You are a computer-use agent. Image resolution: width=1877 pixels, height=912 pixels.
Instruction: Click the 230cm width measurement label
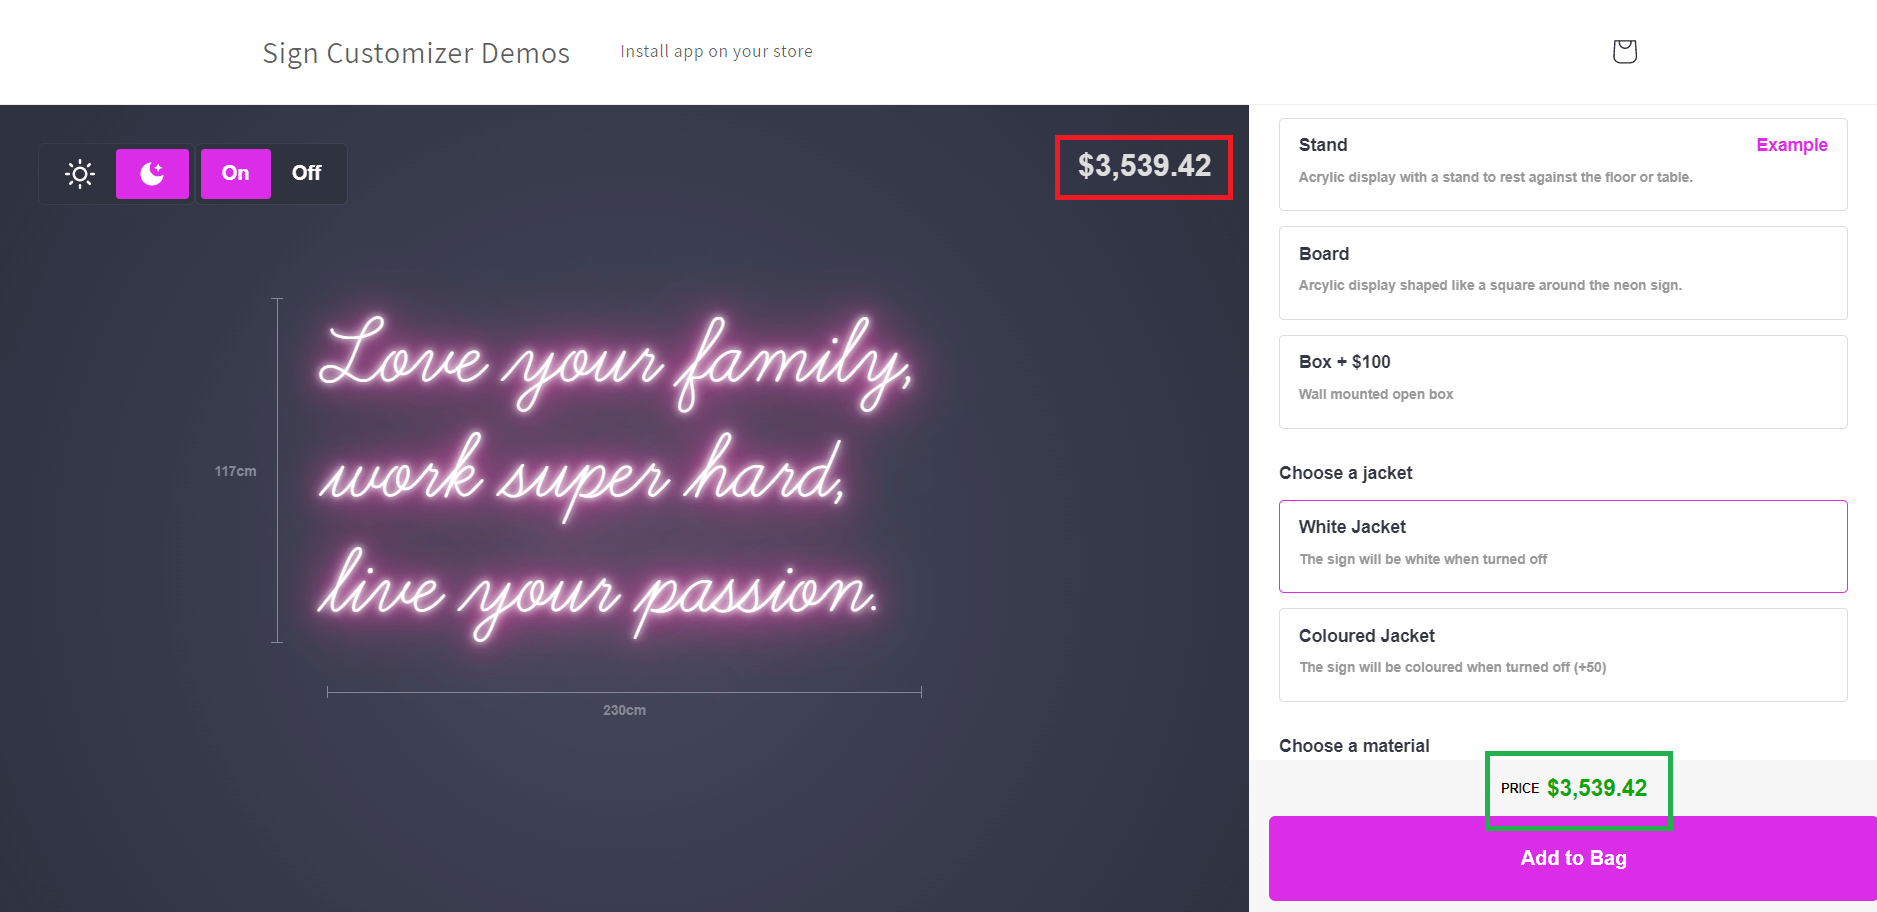(624, 710)
